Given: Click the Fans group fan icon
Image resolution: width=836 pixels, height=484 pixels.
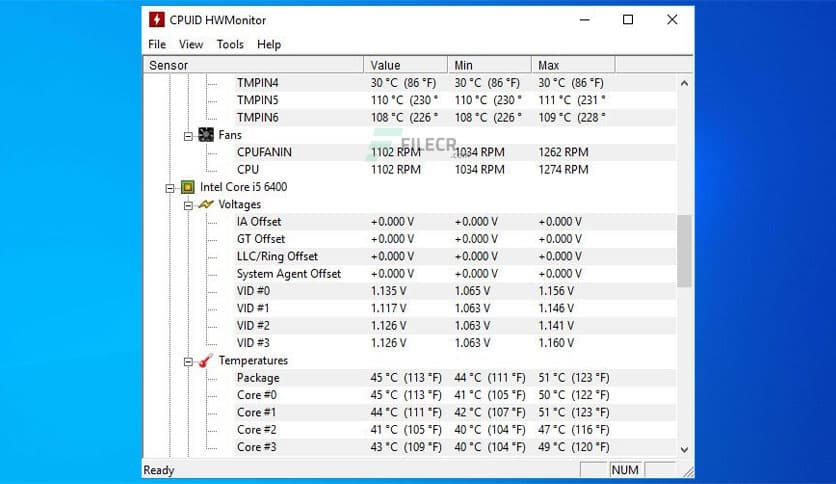Looking at the screenshot, I should point(206,135).
